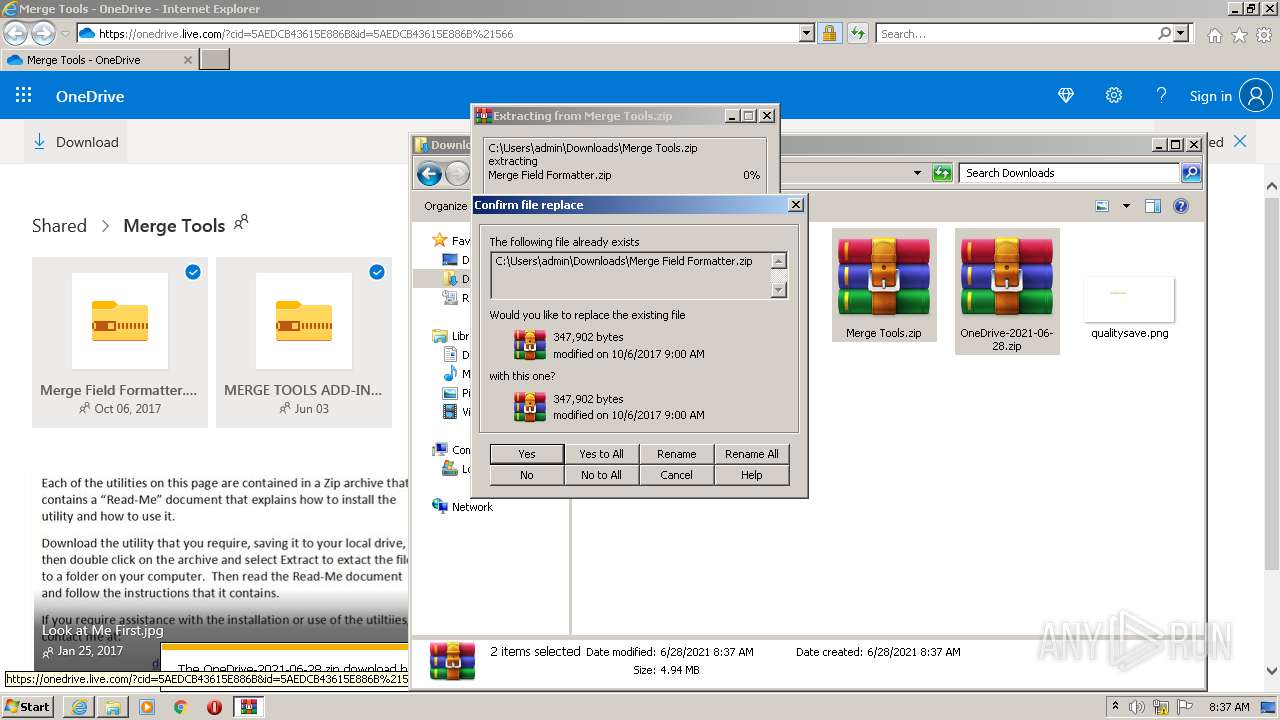Viewport: 1280px width, 720px height.
Task: Click Internet Explorer back button
Action: [x=15, y=33]
